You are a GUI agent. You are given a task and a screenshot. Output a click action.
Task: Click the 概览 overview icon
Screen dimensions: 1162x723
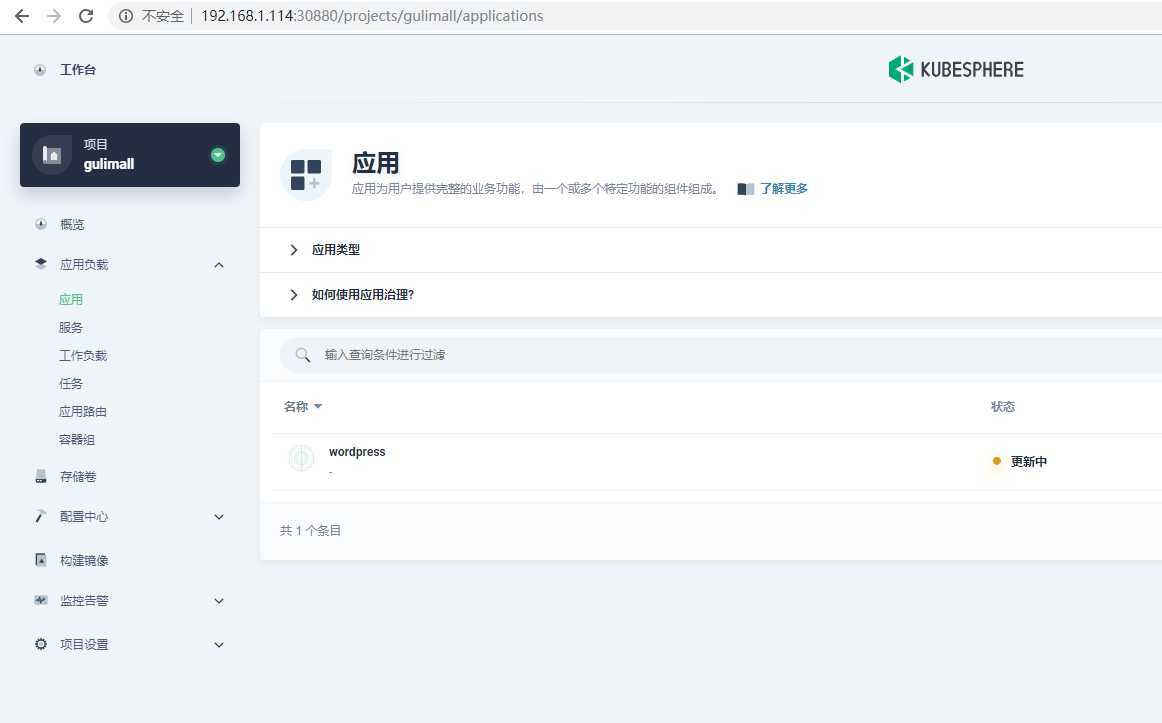click(41, 224)
